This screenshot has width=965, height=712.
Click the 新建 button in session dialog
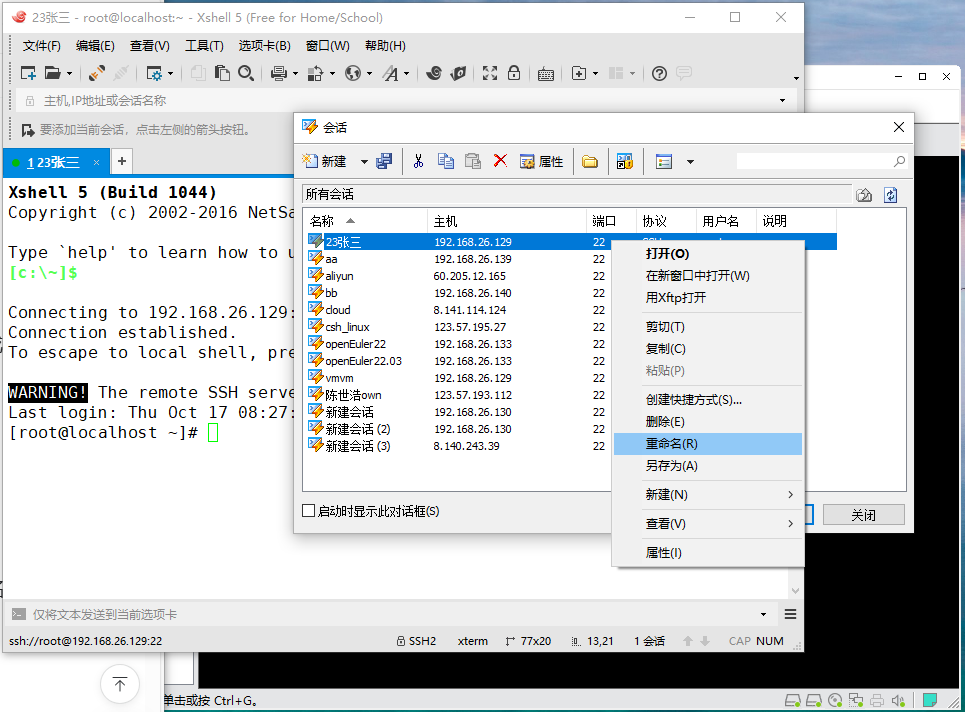pyautogui.click(x=326, y=161)
